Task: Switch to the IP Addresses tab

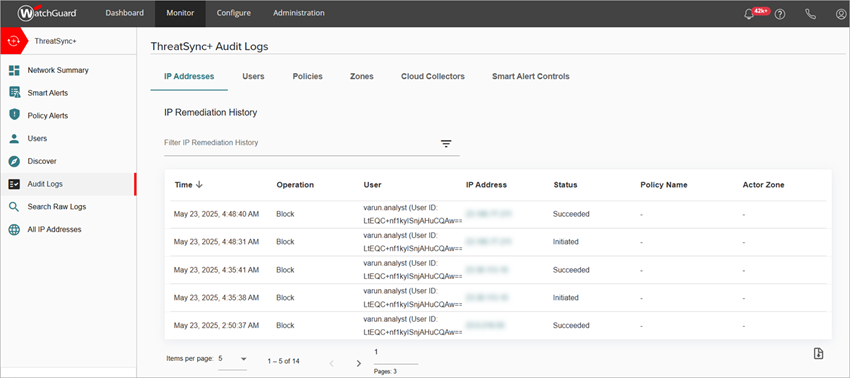Action: point(189,76)
